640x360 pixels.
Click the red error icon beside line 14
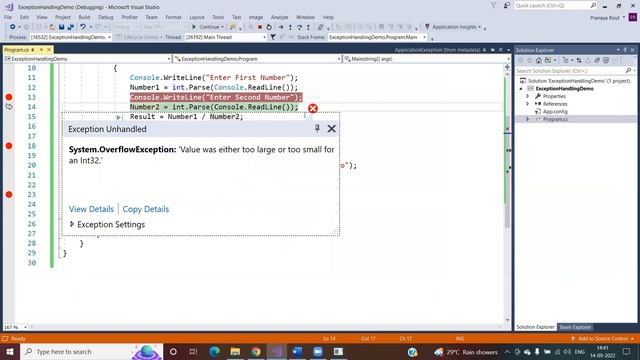[313, 108]
